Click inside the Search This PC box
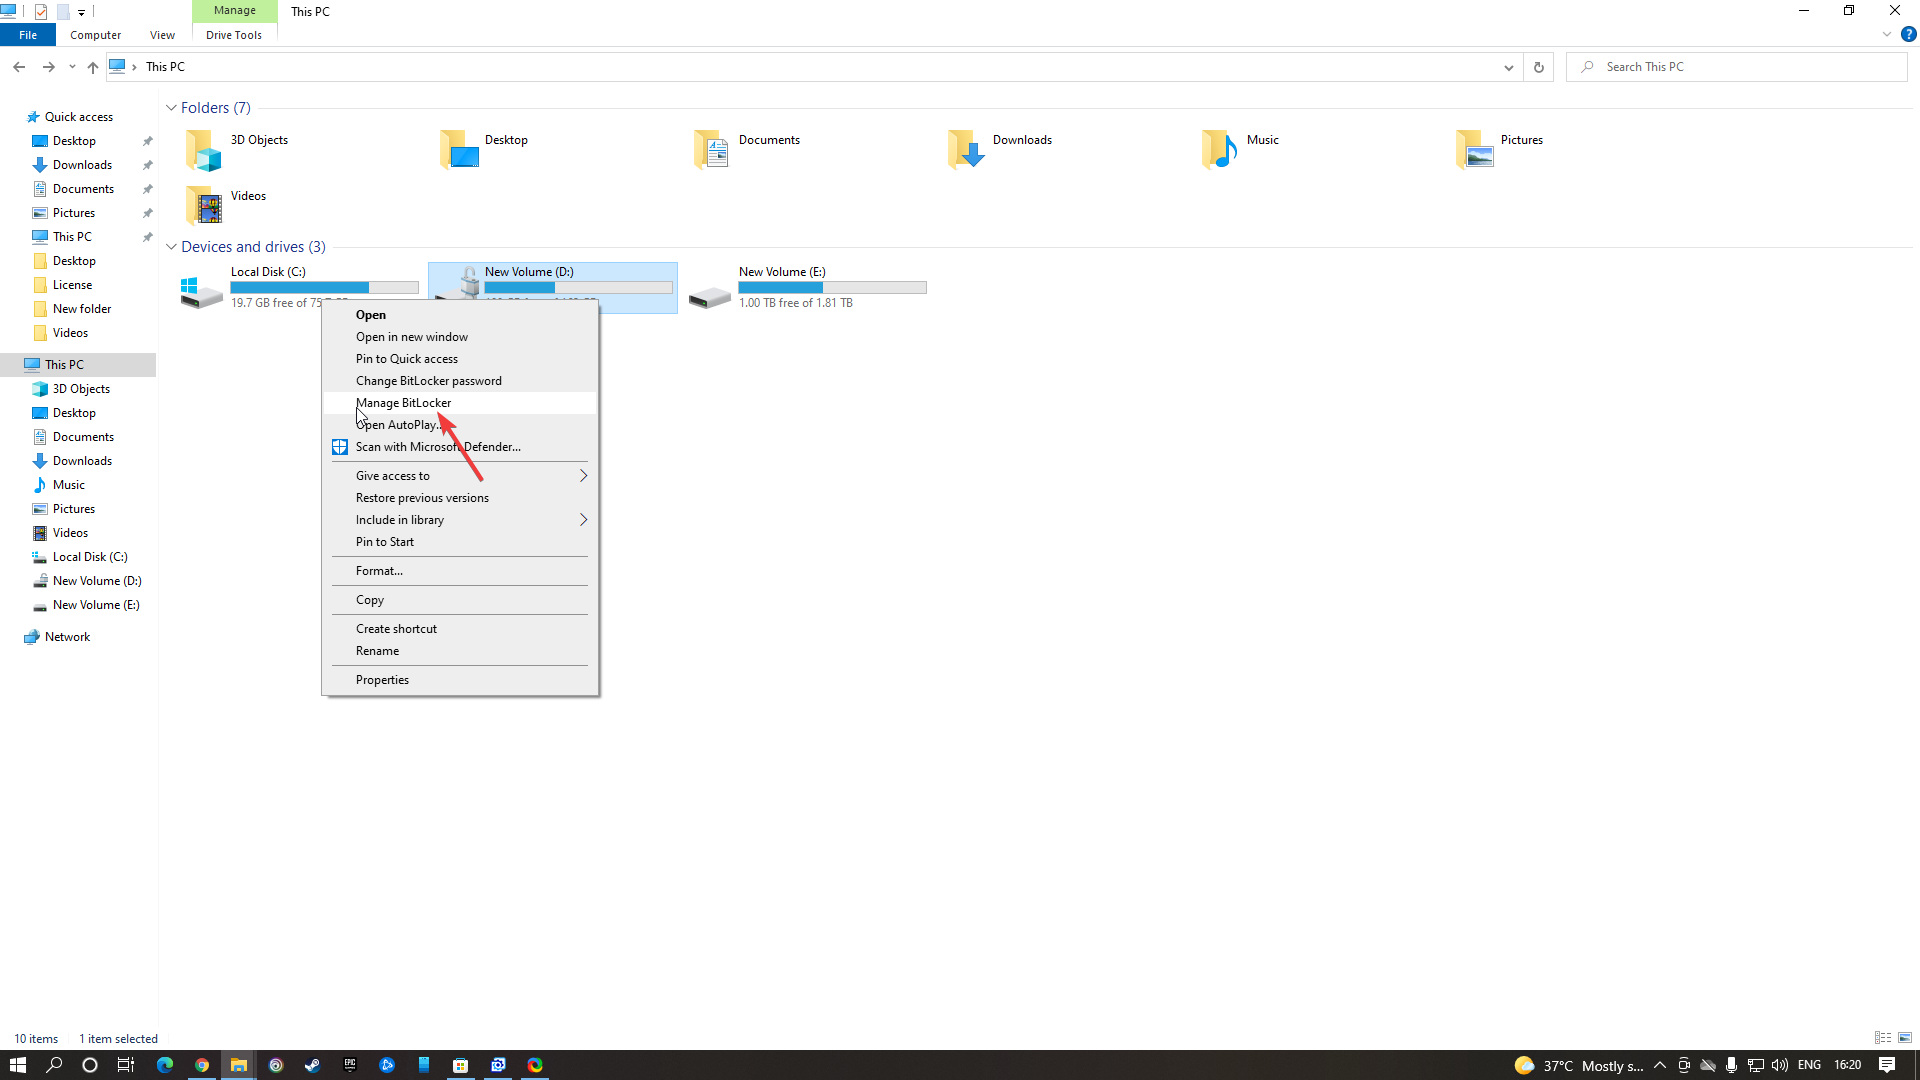Image resolution: width=1920 pixels, height=1080 pixels. pyautogui.click(x=1700, y=66)
